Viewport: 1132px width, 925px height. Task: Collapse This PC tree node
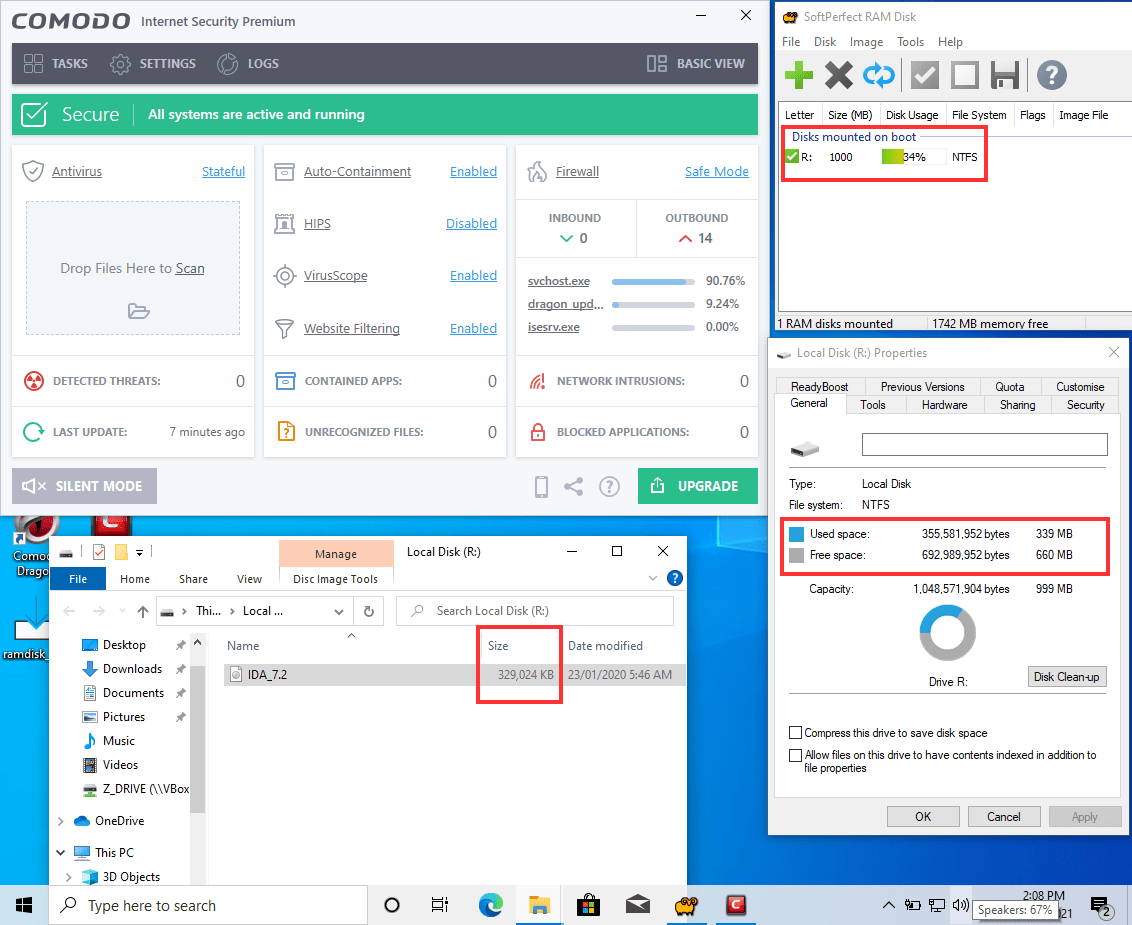pyautogui.click(x=61, y=853)
